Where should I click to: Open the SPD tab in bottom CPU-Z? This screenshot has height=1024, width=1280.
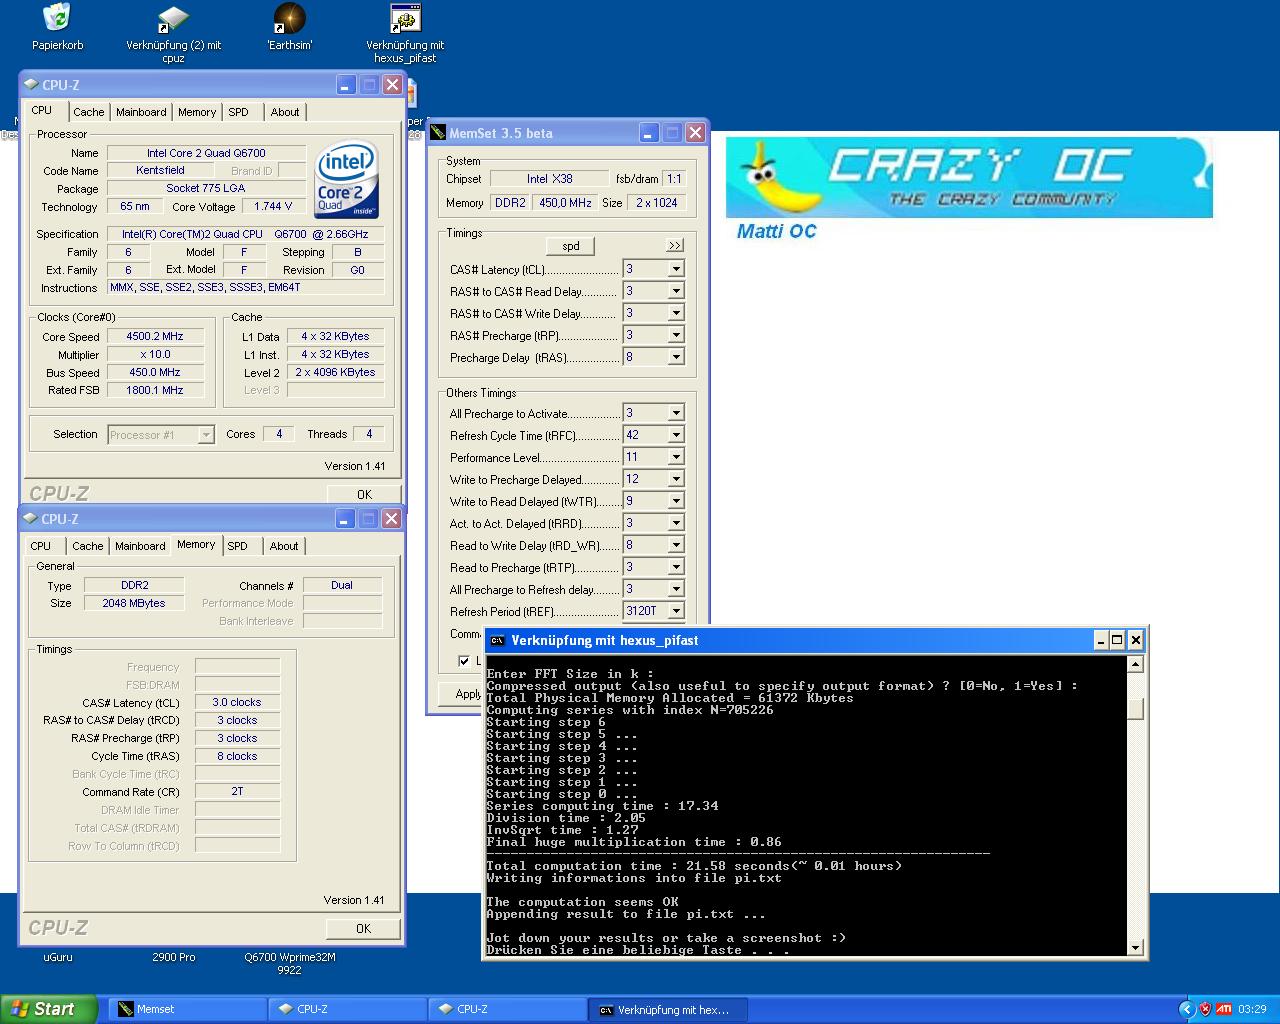pos(238,546)
